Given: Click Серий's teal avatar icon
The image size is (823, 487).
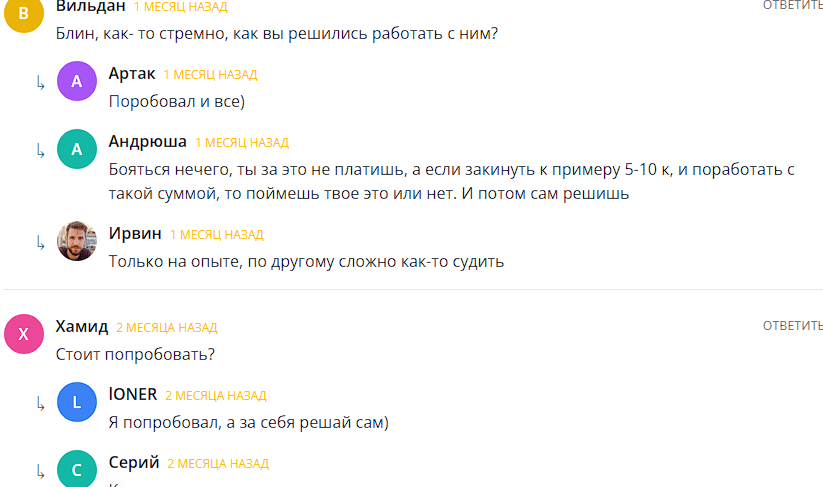Looking at the screenshot, I should click(x=77, y=469).
